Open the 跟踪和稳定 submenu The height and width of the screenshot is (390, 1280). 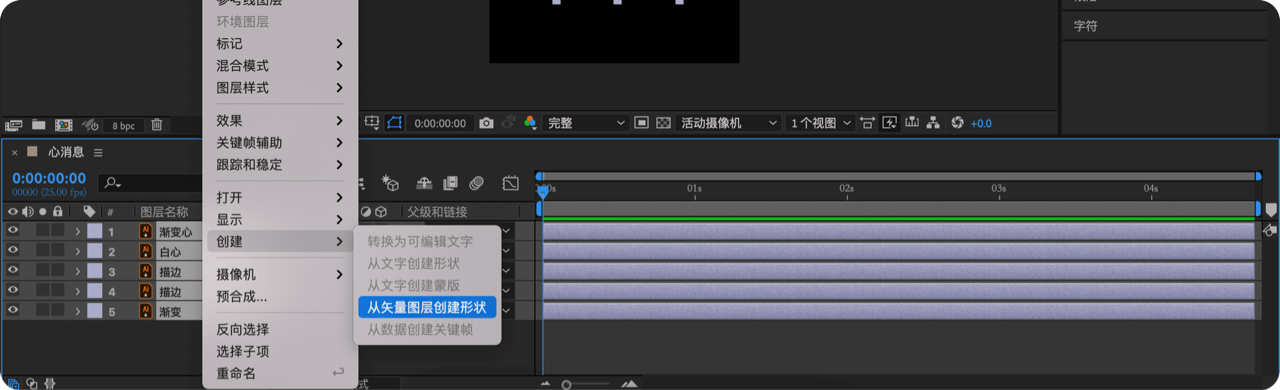280,164
